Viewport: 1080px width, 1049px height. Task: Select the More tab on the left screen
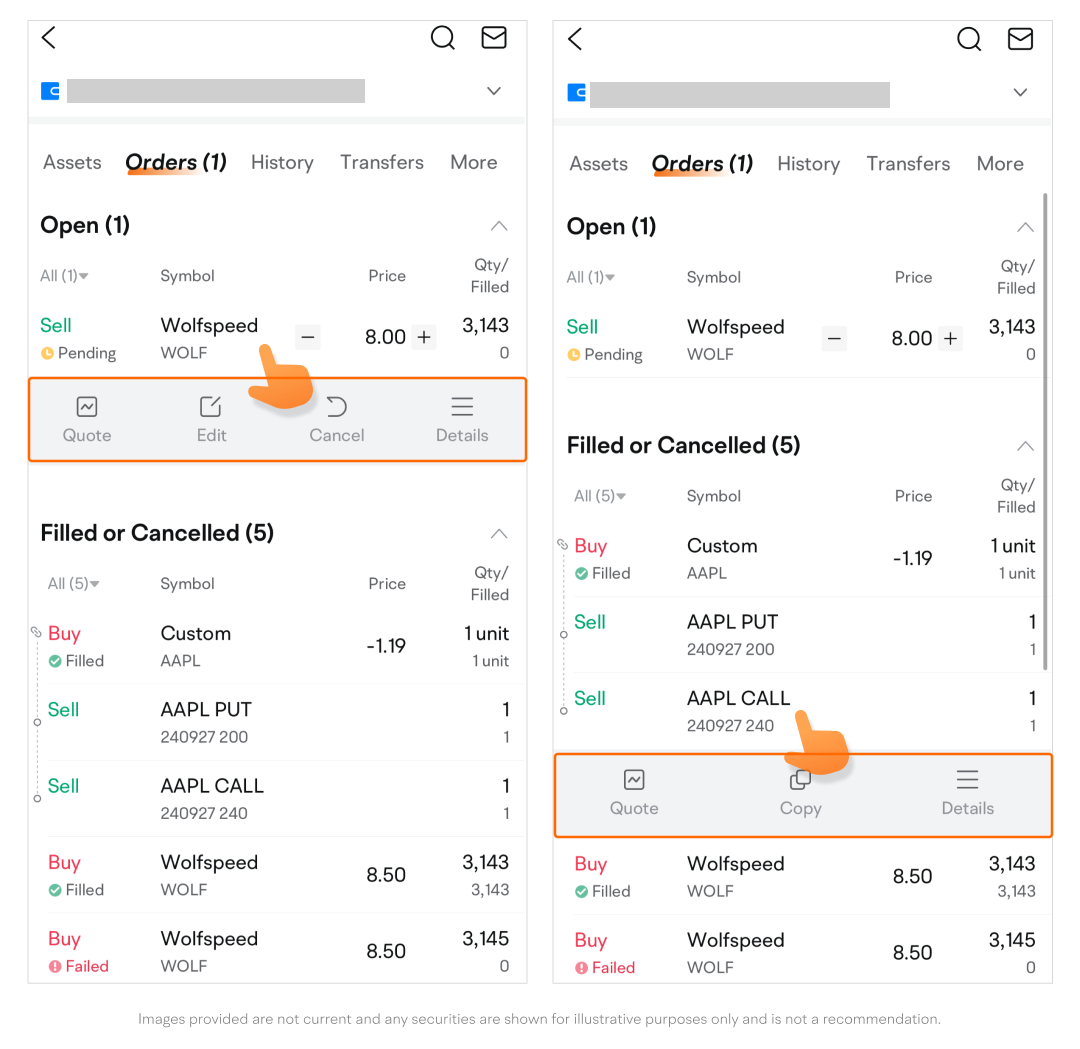(x=473, y=162)
